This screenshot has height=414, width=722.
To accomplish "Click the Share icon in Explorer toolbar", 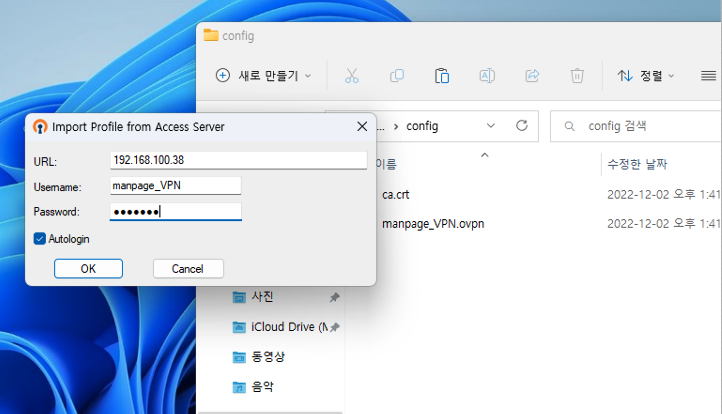I will coord(532,76).
